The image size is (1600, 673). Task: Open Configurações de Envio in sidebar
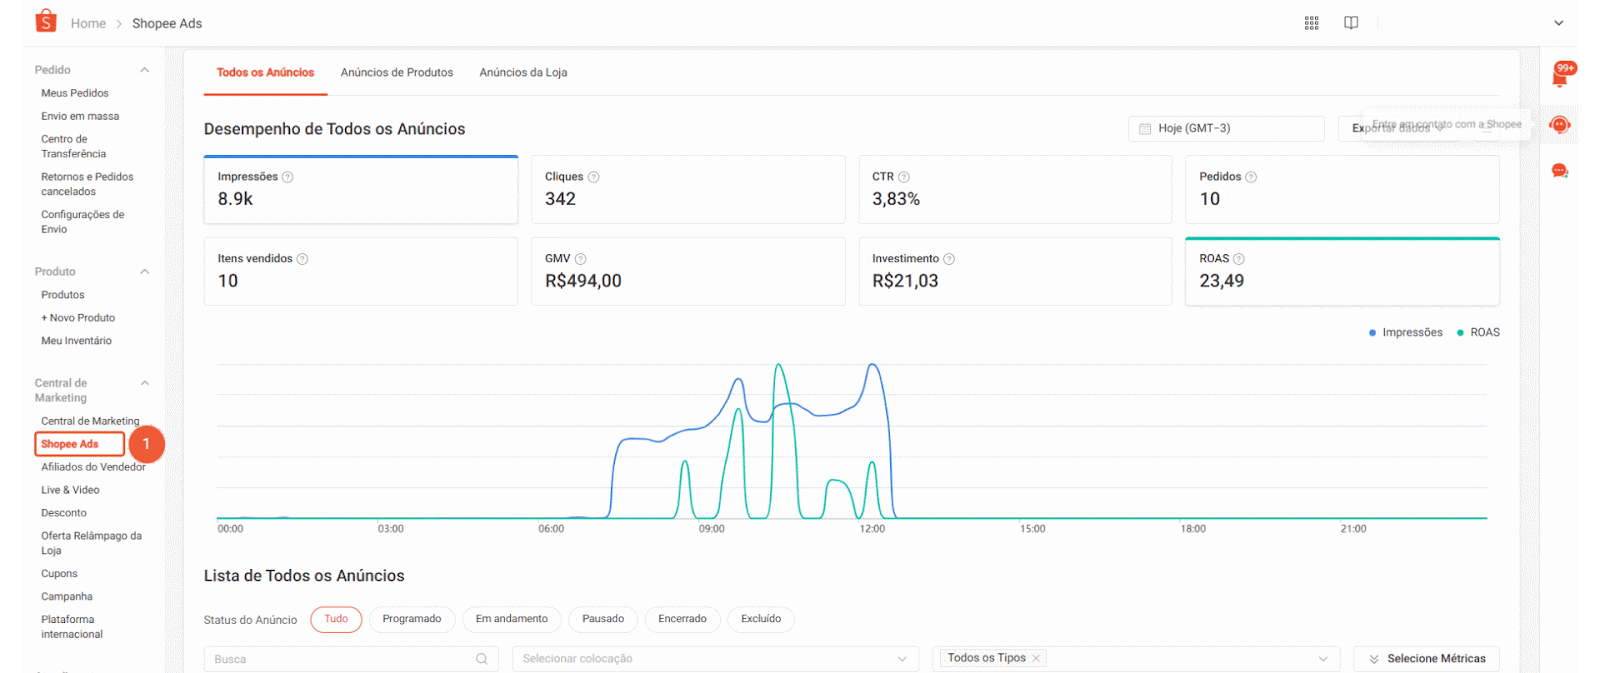[83, 222]
